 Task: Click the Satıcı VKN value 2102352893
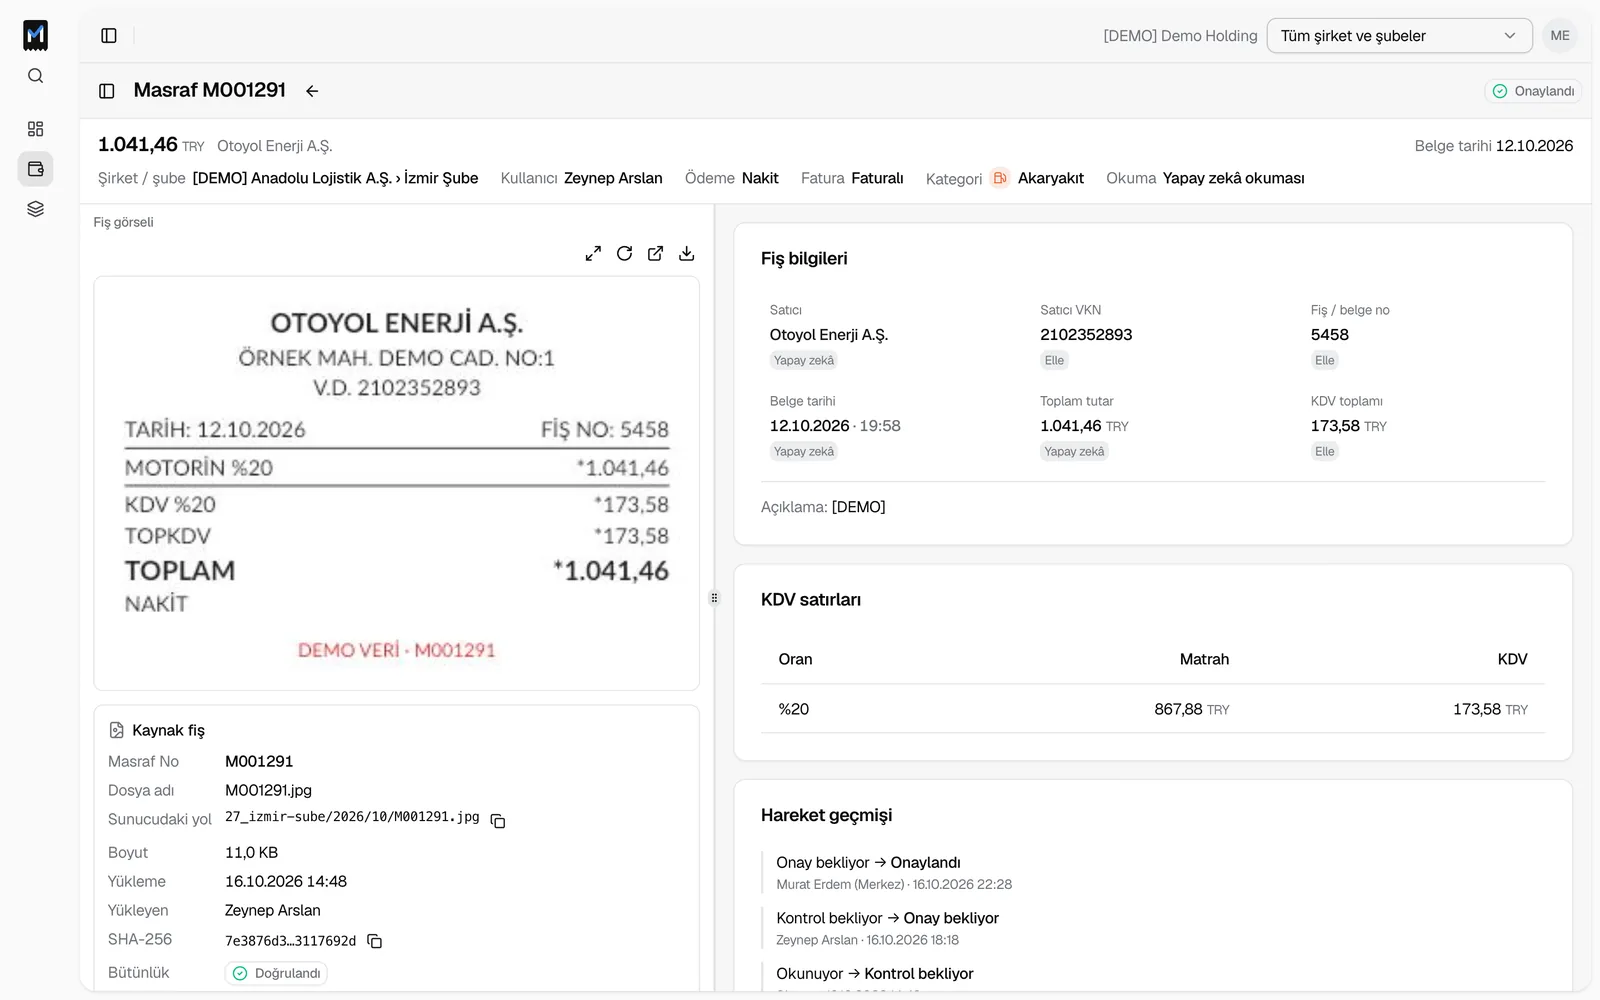[x=1086, y=335]
